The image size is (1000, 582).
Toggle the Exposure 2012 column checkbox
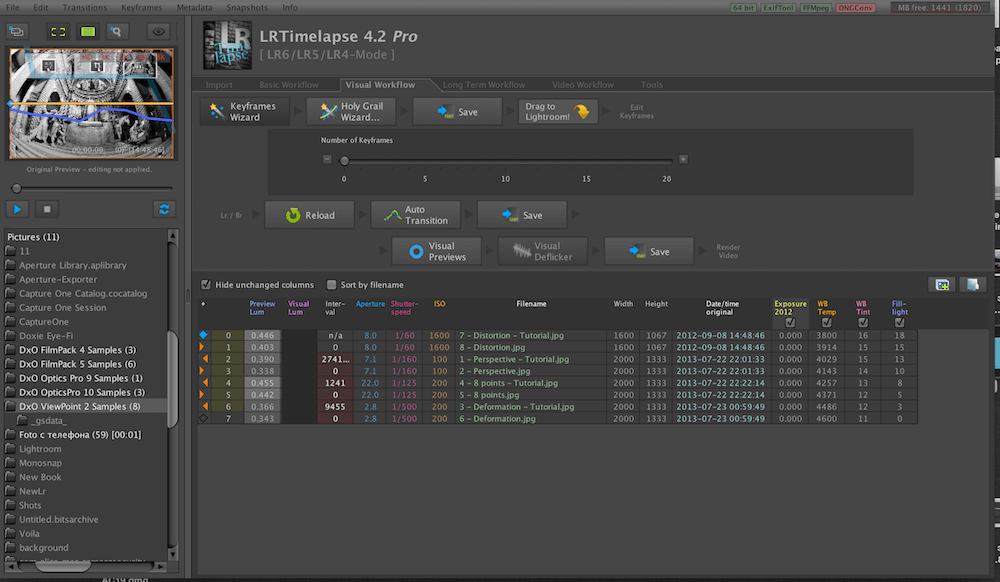(790, 323)
